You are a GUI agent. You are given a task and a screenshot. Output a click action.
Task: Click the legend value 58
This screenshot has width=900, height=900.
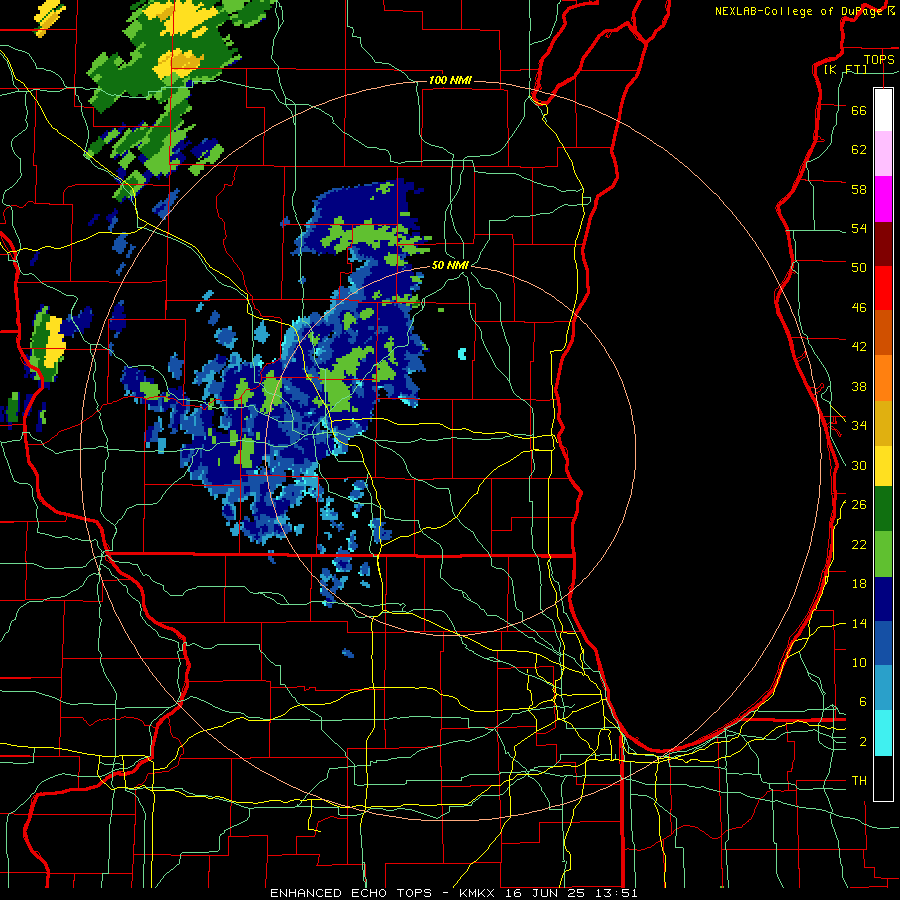tap(859, 189)
